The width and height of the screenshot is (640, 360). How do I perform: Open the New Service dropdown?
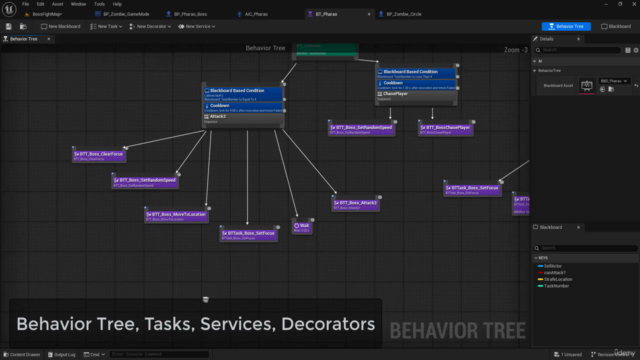click(x=196, y=27)
